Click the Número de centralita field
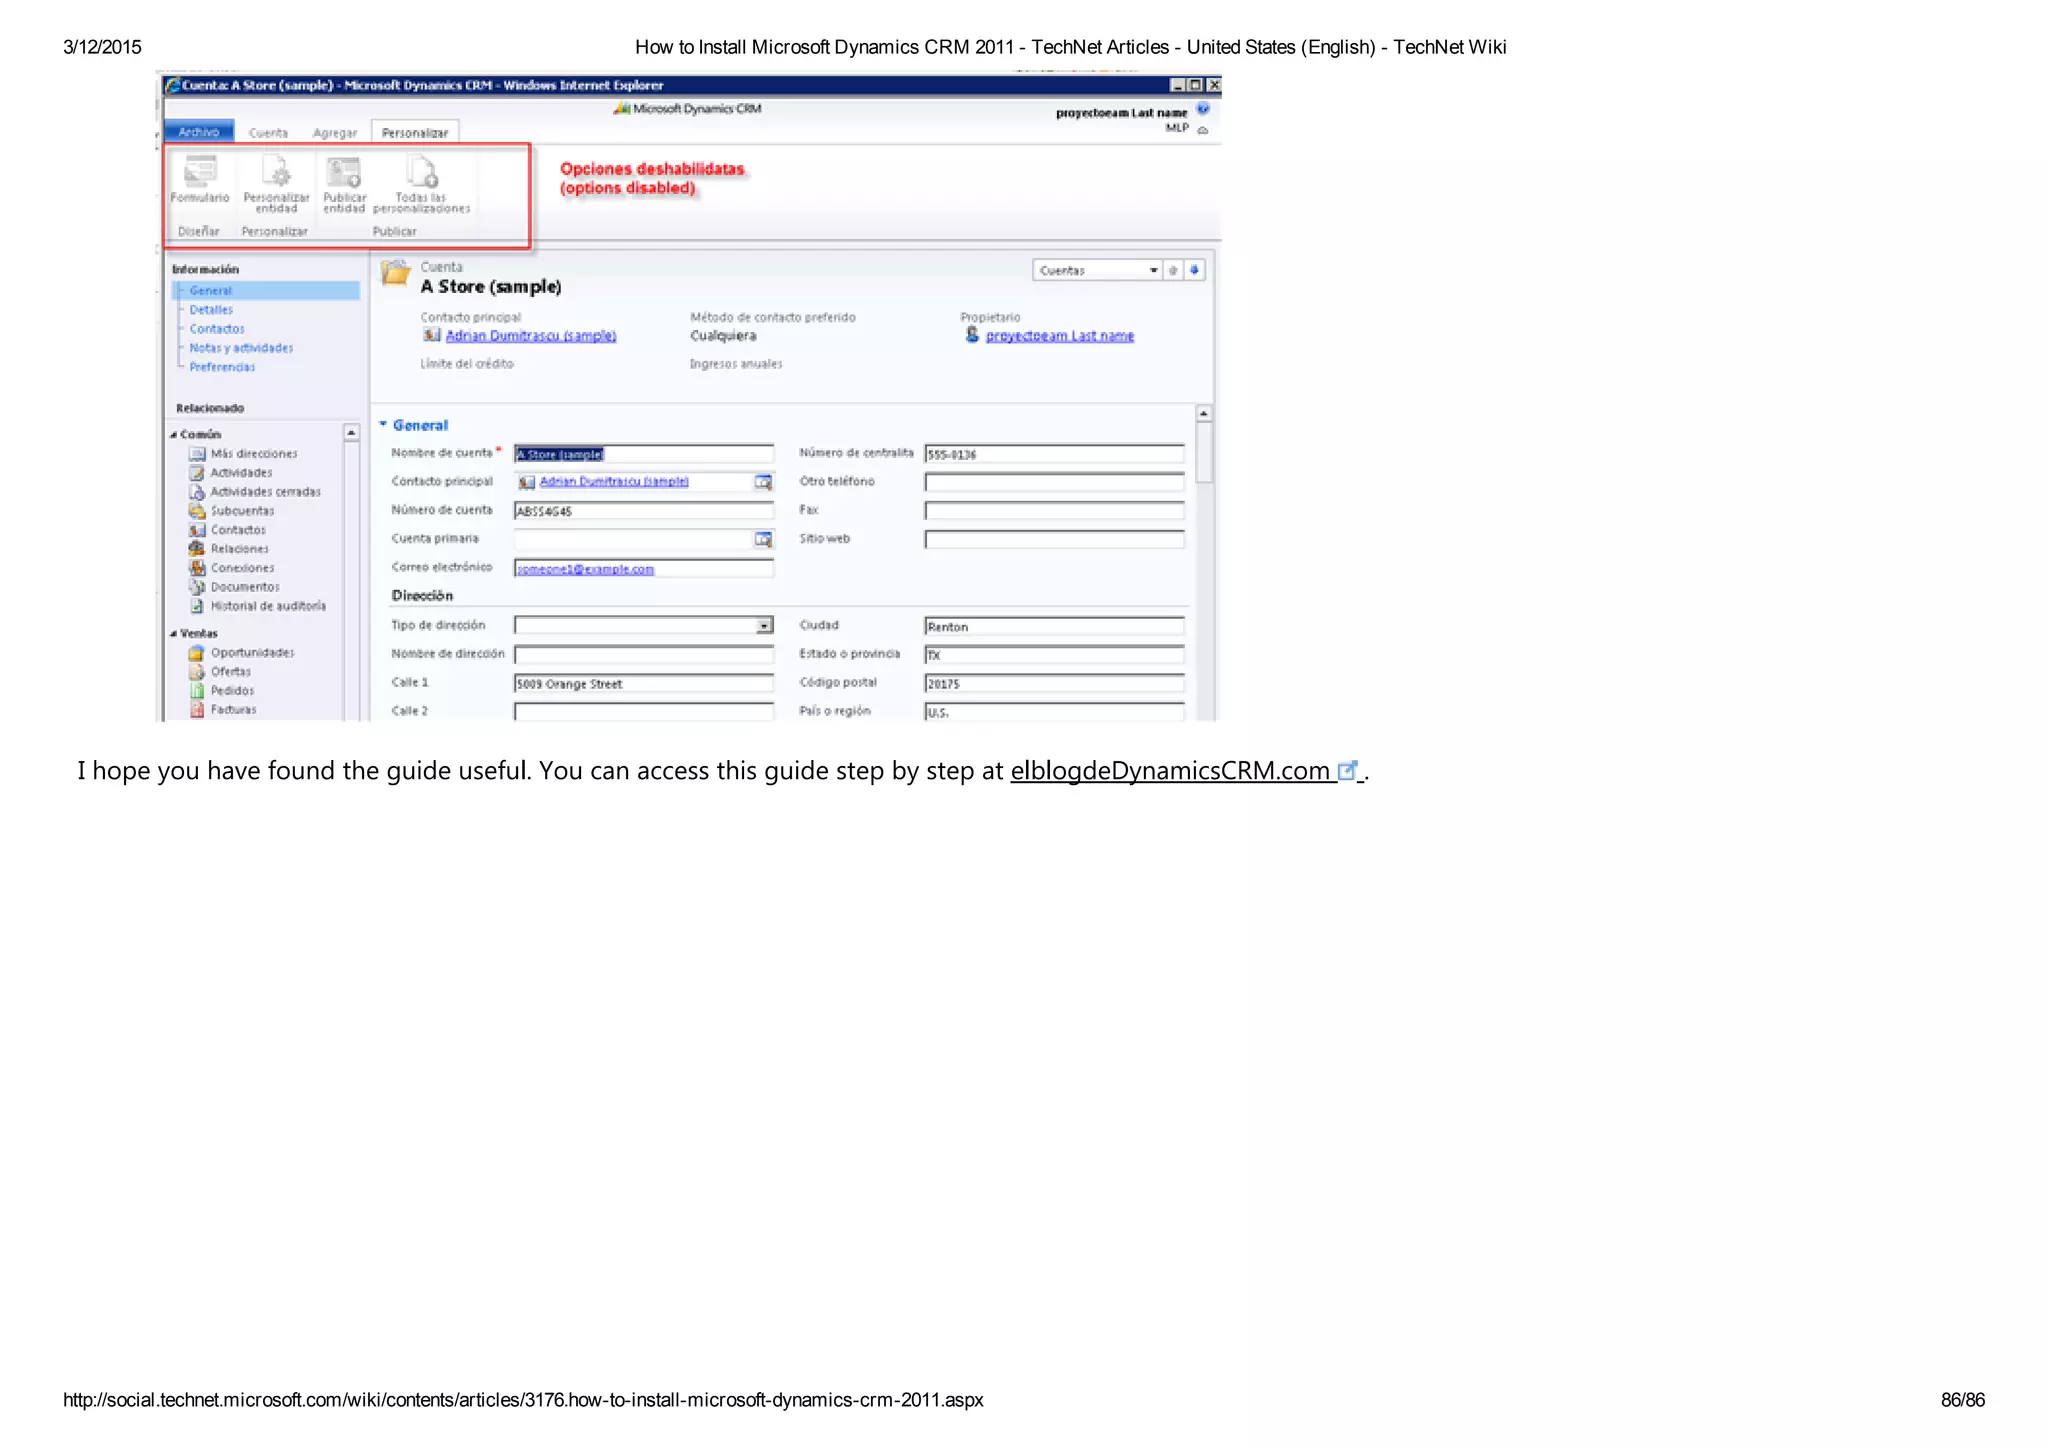Image resolution: width=2048 pixels, height=1448 pixels. 1055,454
